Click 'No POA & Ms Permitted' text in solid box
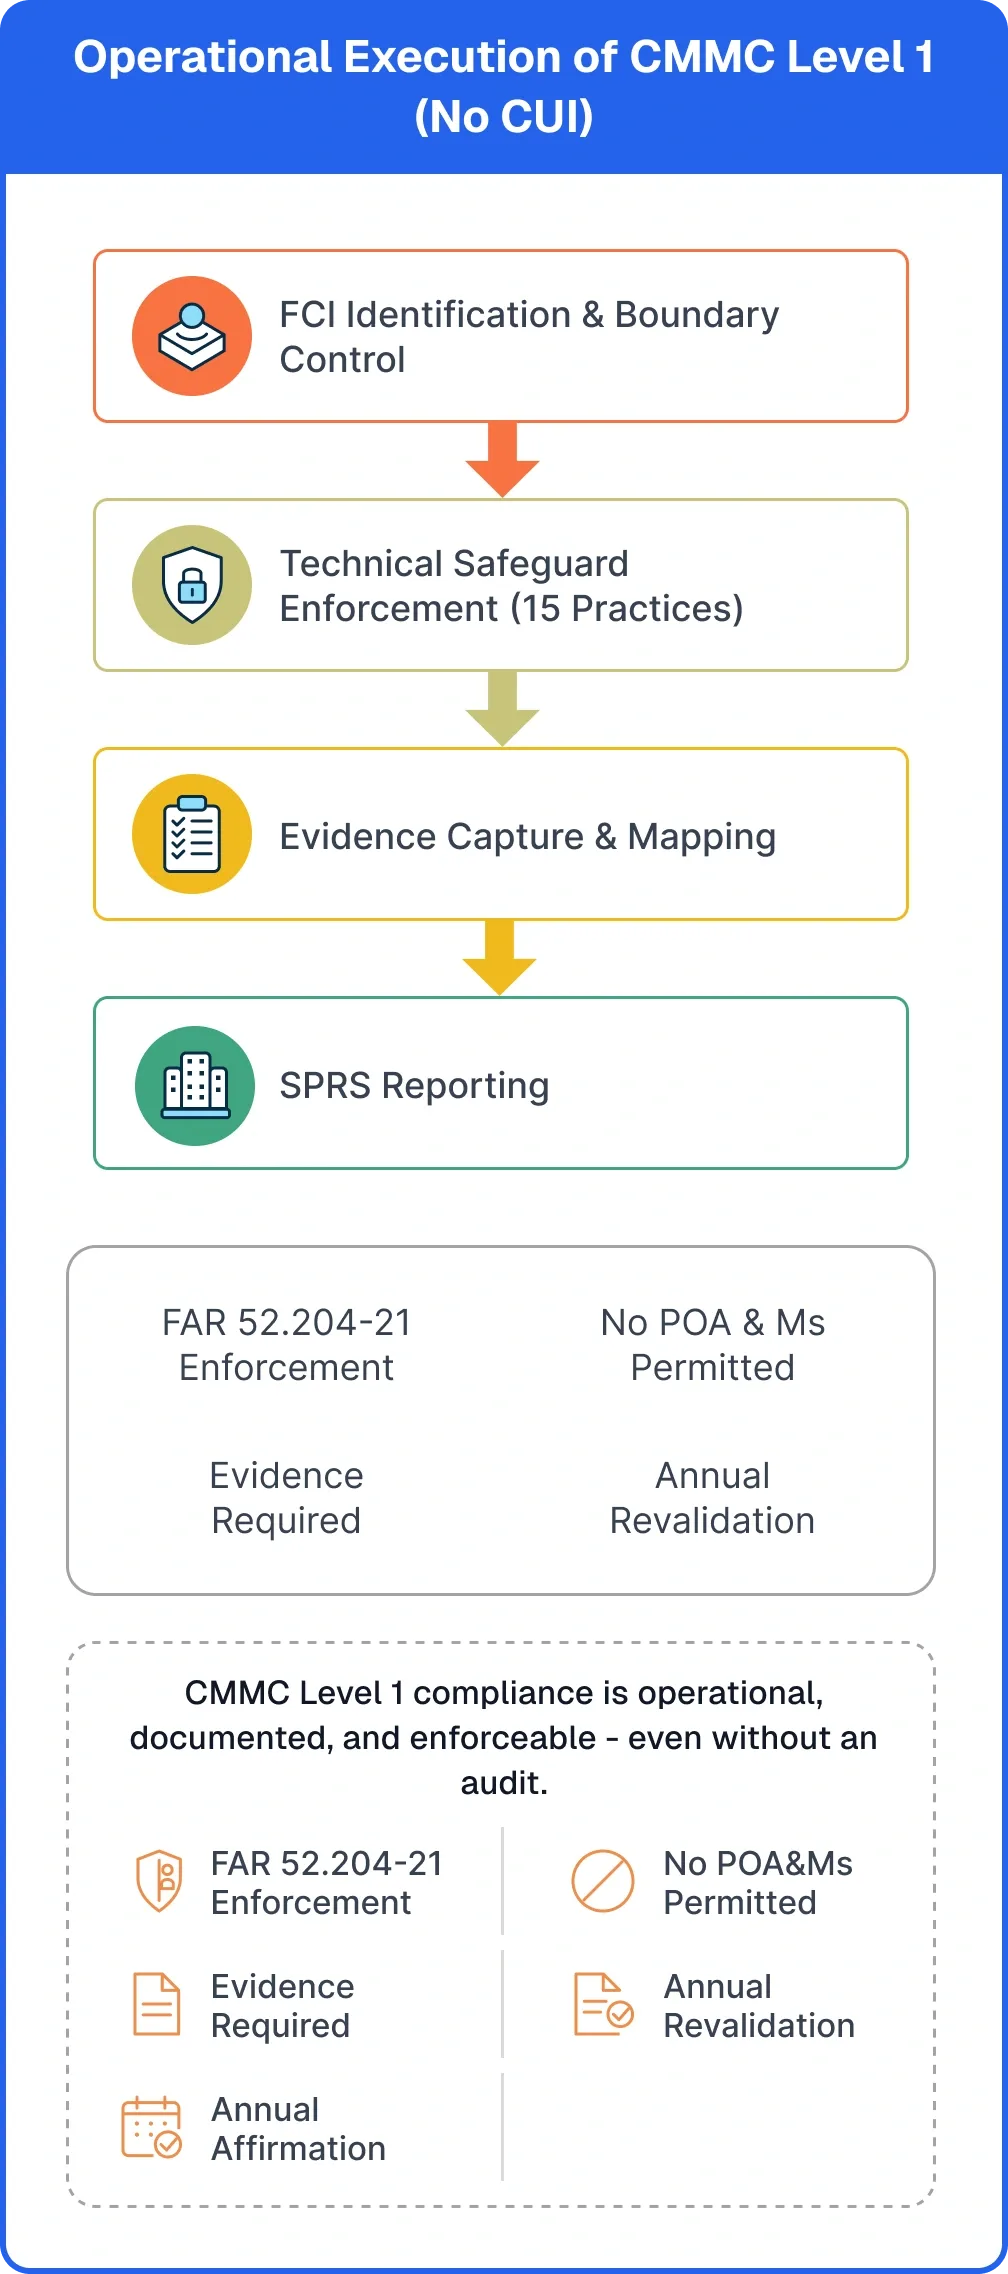 tap(713, 1345)
